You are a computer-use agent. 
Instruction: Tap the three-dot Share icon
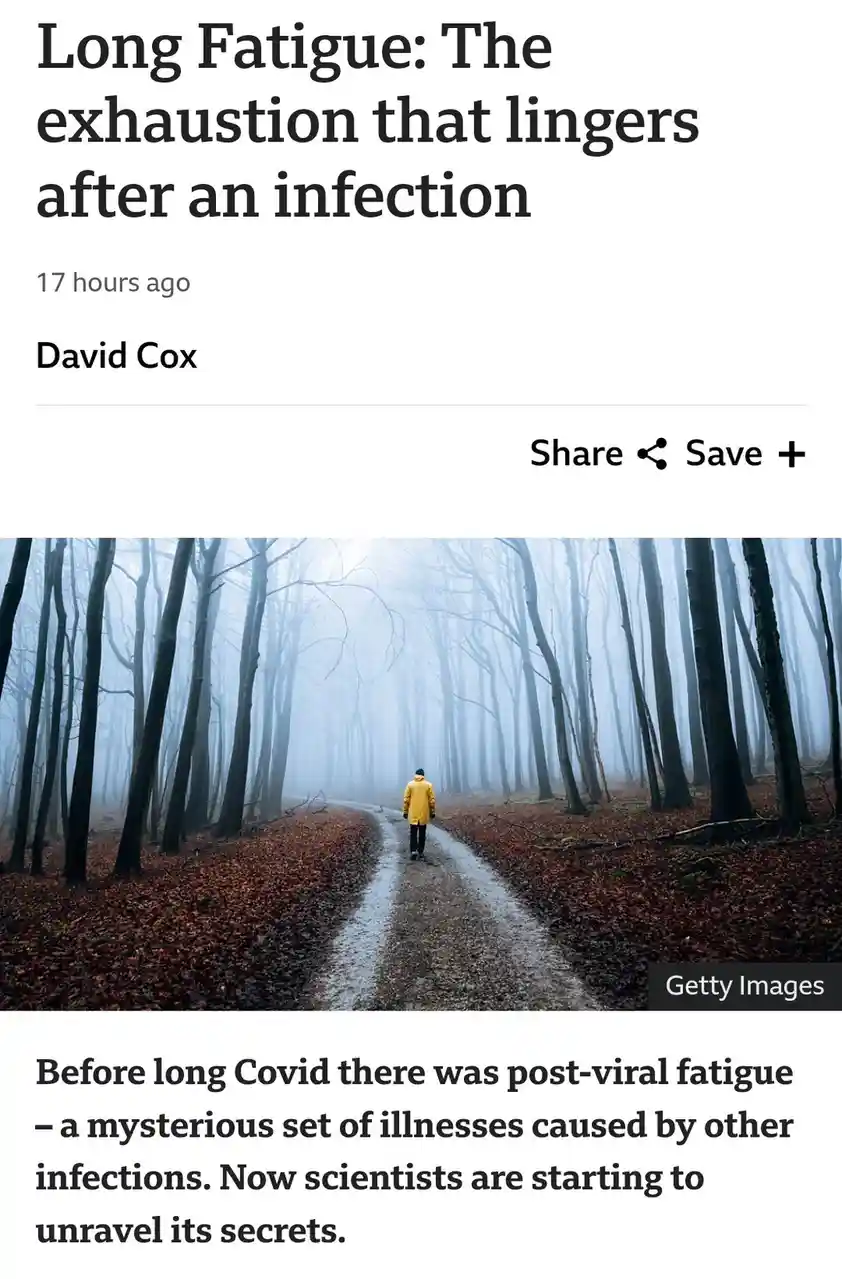[652, 454]
